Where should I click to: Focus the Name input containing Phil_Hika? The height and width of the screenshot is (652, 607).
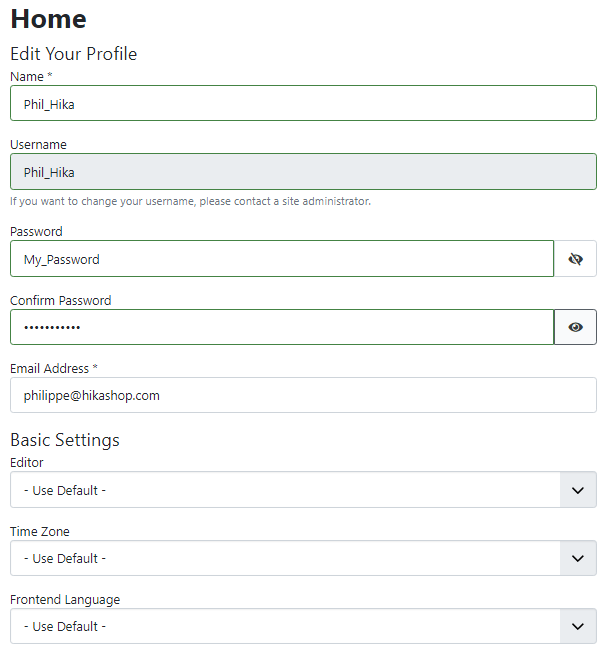click(x=304, y=103)
